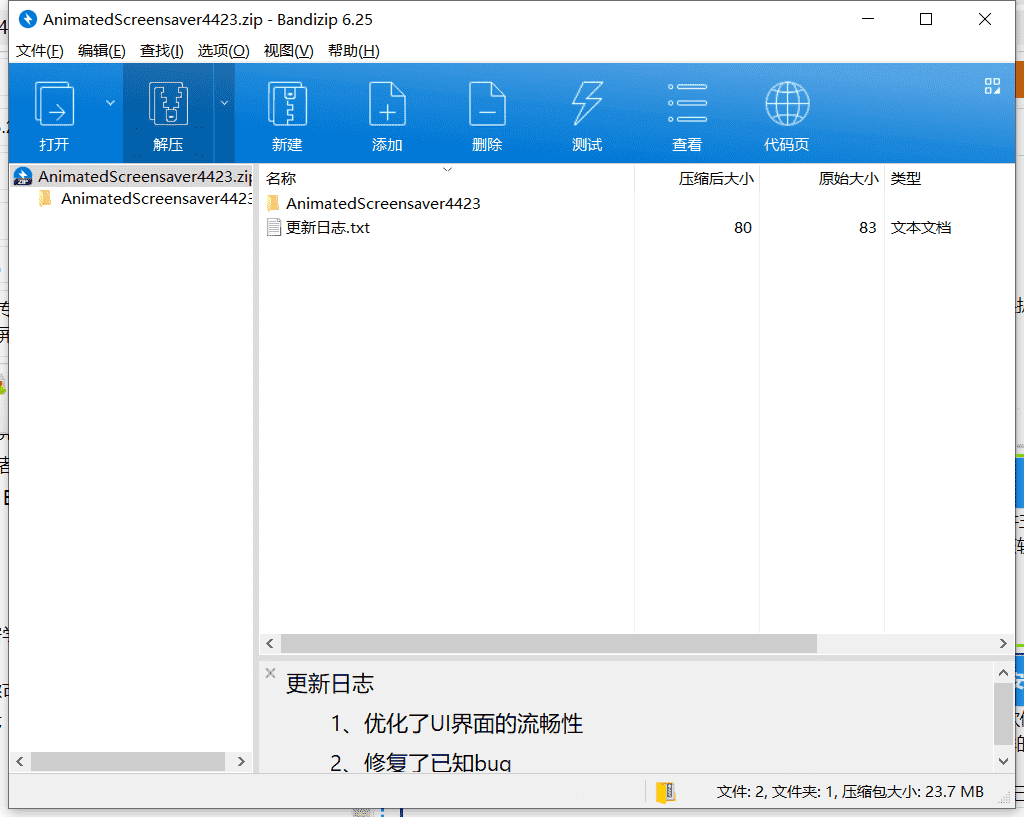Click the folder icon next to AnimatedScreensaver4423 in list
The image size is (1024, 817).
point(273,203)
